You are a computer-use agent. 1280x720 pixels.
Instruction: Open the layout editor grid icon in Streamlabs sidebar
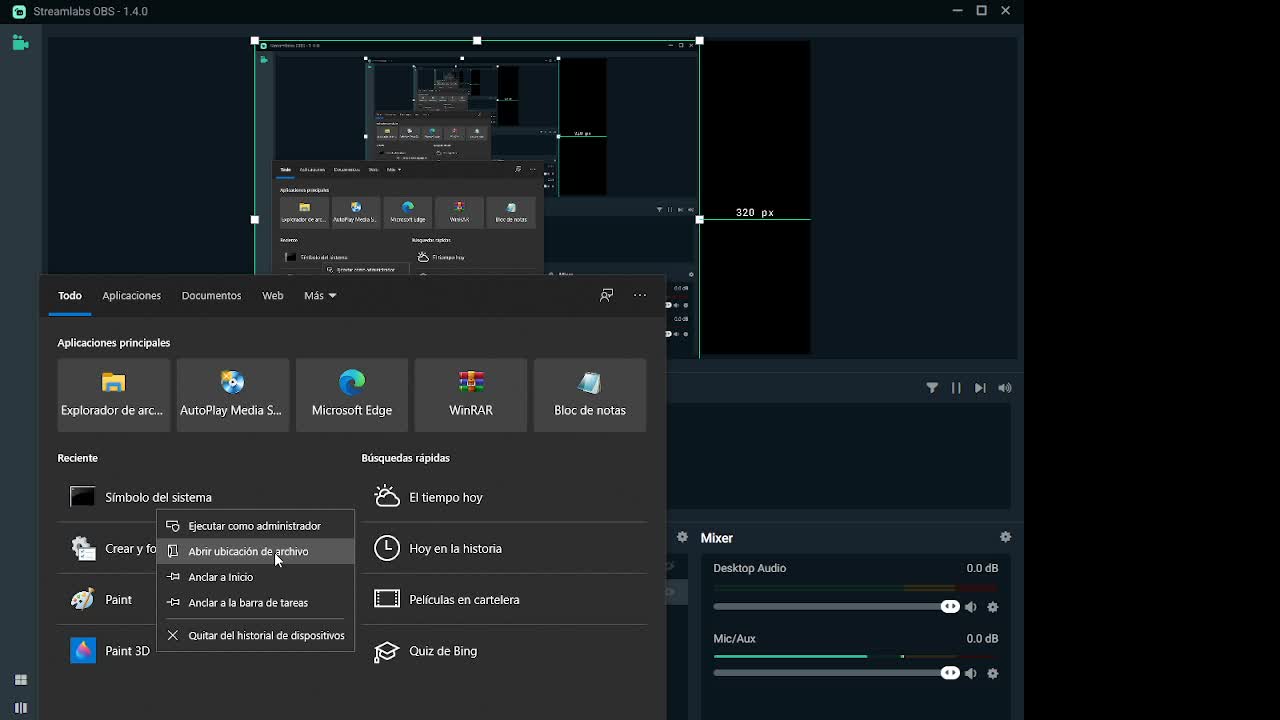[x=20, y=680]
